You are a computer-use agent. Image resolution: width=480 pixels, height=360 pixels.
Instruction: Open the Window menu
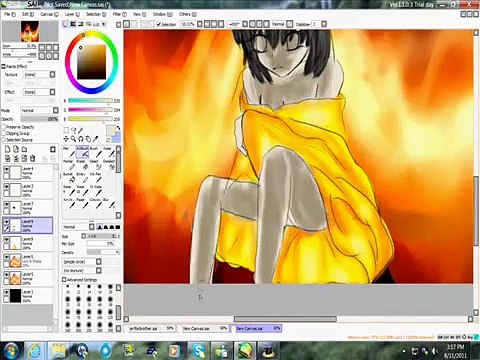click(x=162, y=14)
